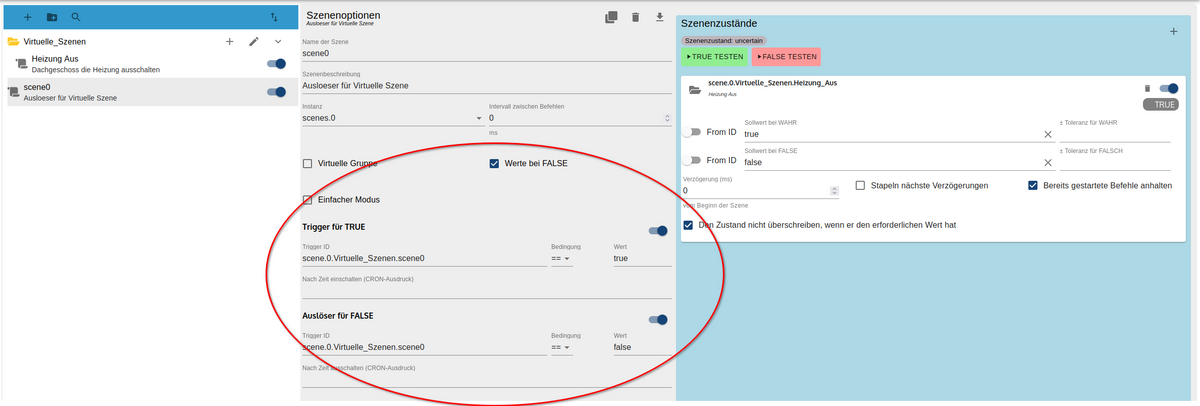Viewport: 1200px width, 406px height.
Task: Open Bedingung dropdown for the TRUE trigger
Action: coord(561,258)
